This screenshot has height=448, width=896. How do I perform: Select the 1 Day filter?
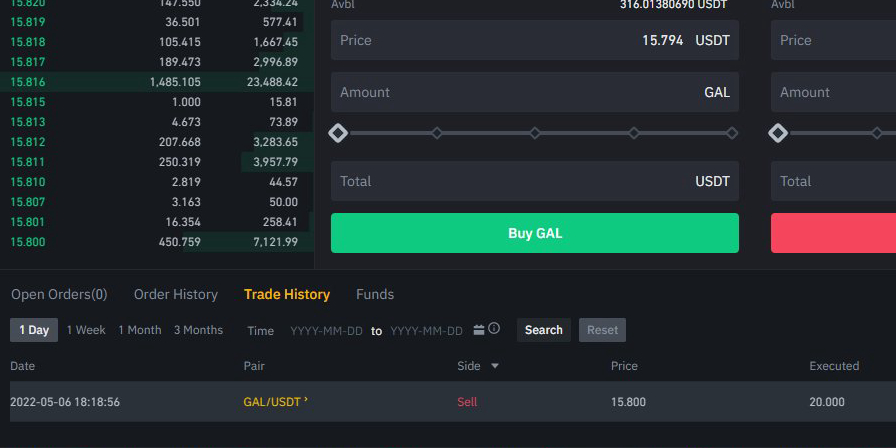pos(34,330)
